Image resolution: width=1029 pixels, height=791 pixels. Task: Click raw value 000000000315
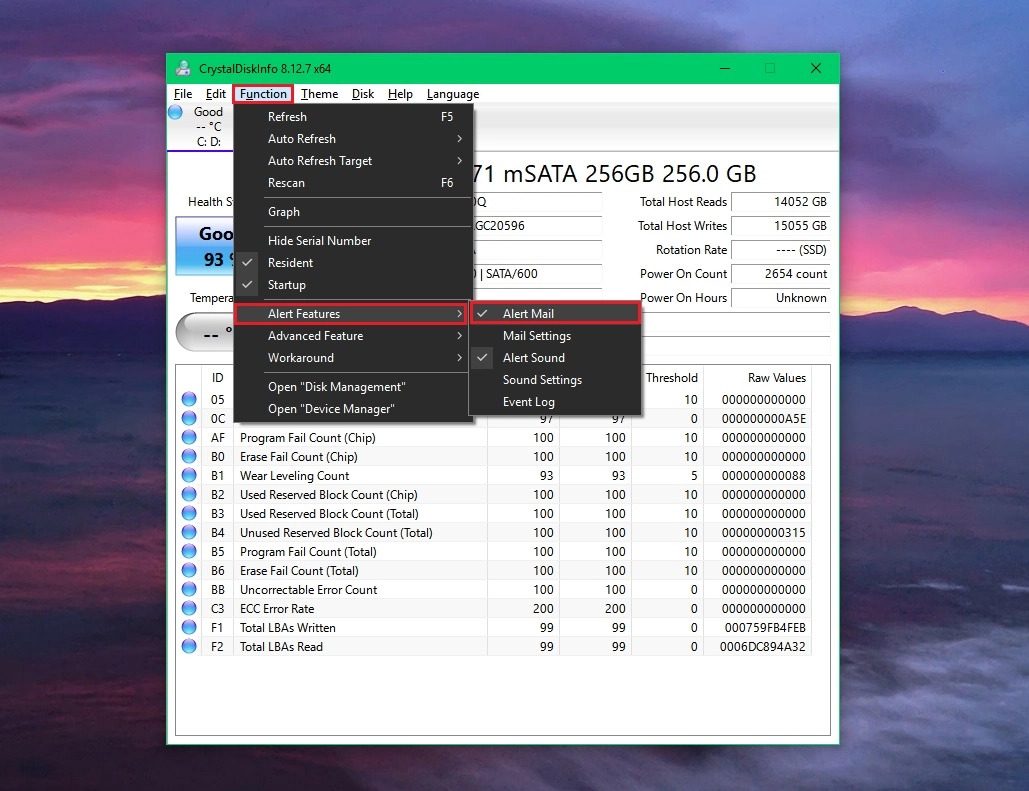click(763, 533)
